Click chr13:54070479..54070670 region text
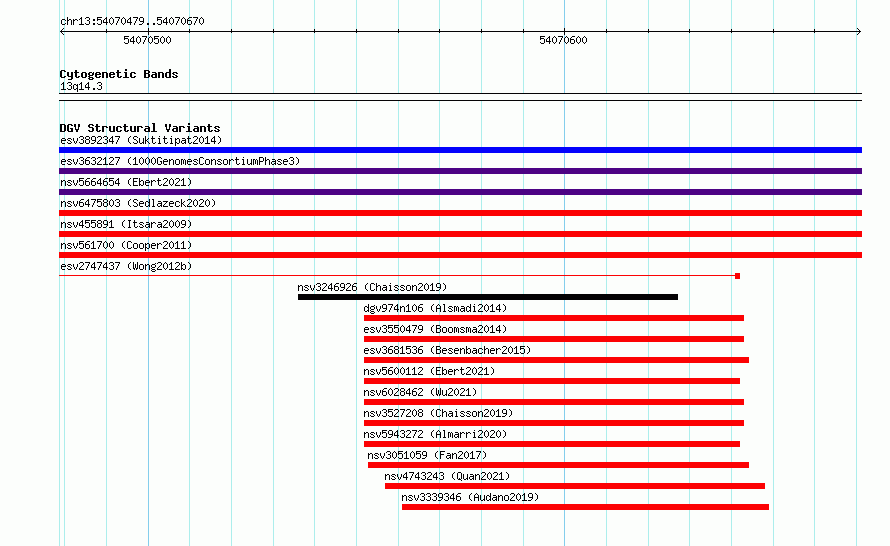 pos(132,21)
